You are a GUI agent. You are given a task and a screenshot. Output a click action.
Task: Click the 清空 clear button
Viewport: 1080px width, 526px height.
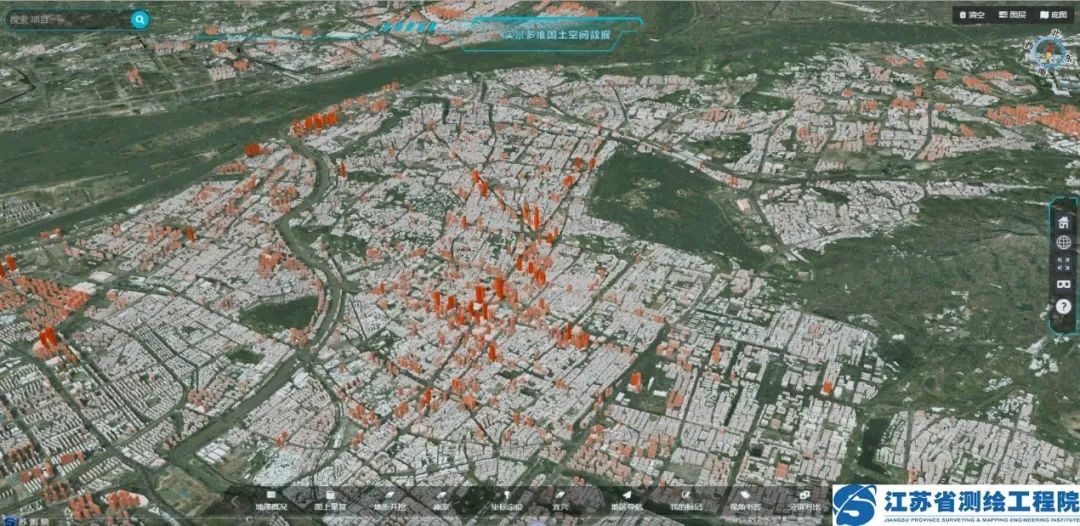click(973, 15)
